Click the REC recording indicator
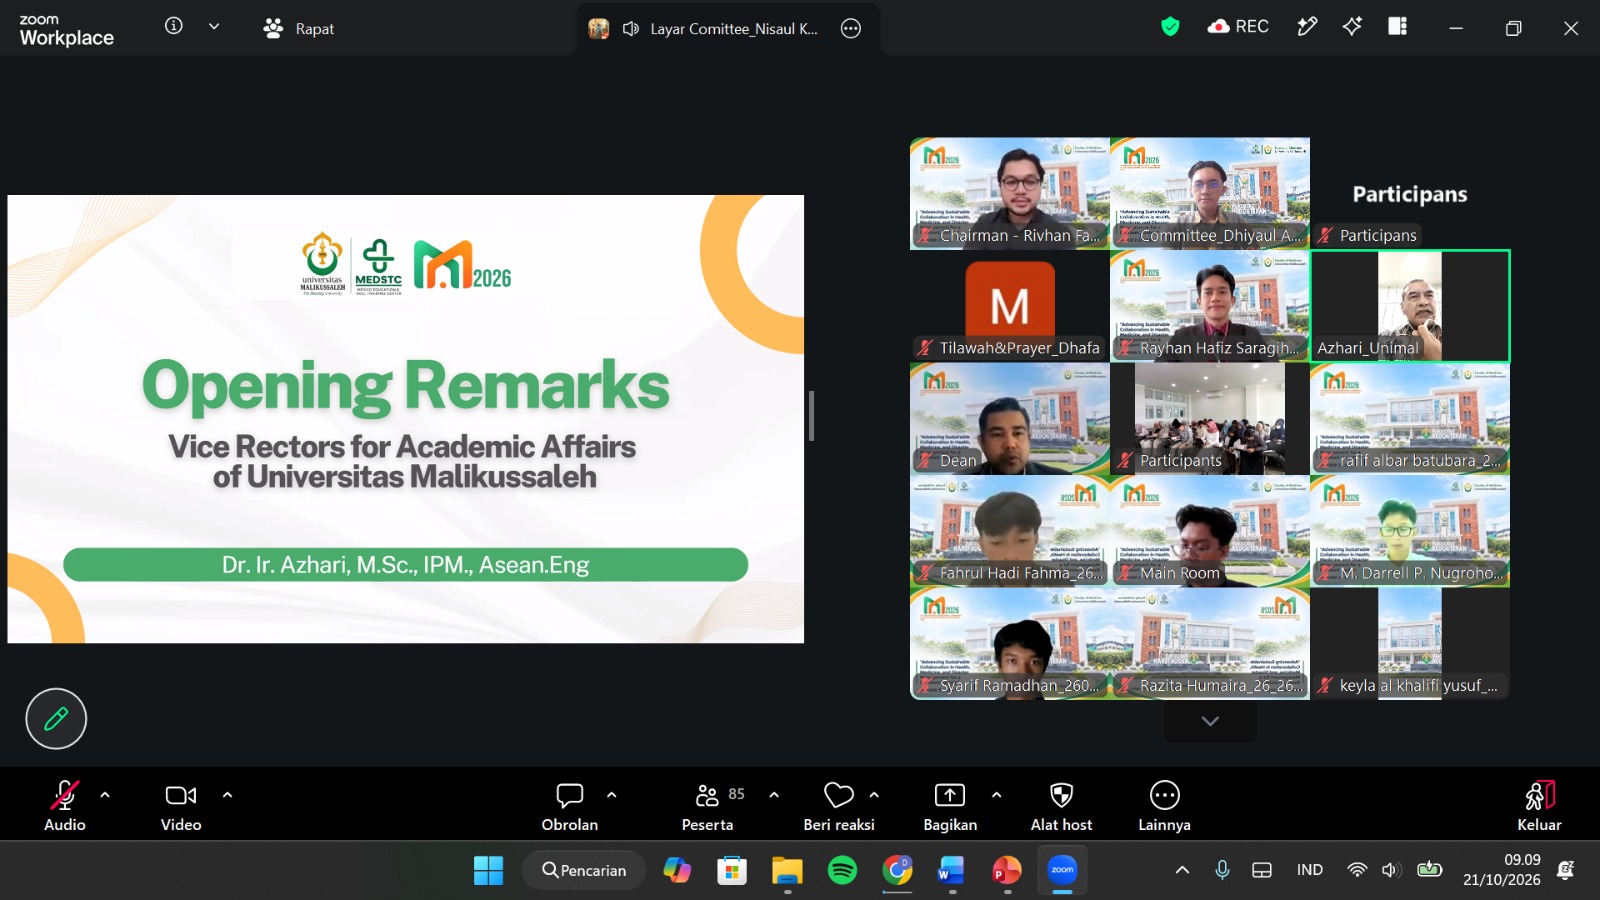 [1238, 27]
